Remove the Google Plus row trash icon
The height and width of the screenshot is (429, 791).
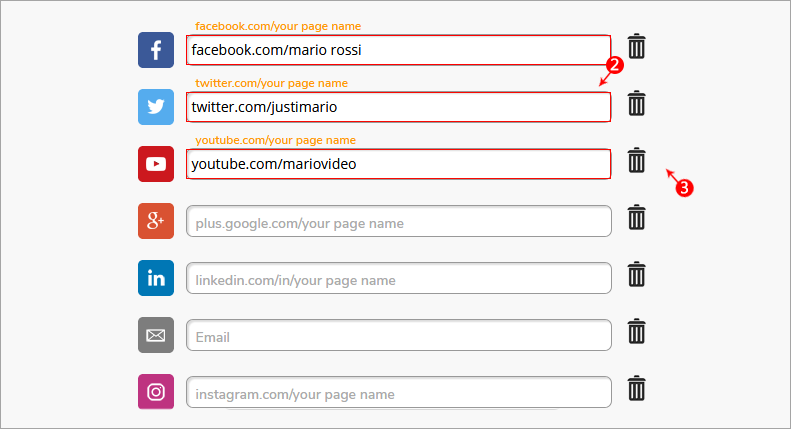coord(637,218)
